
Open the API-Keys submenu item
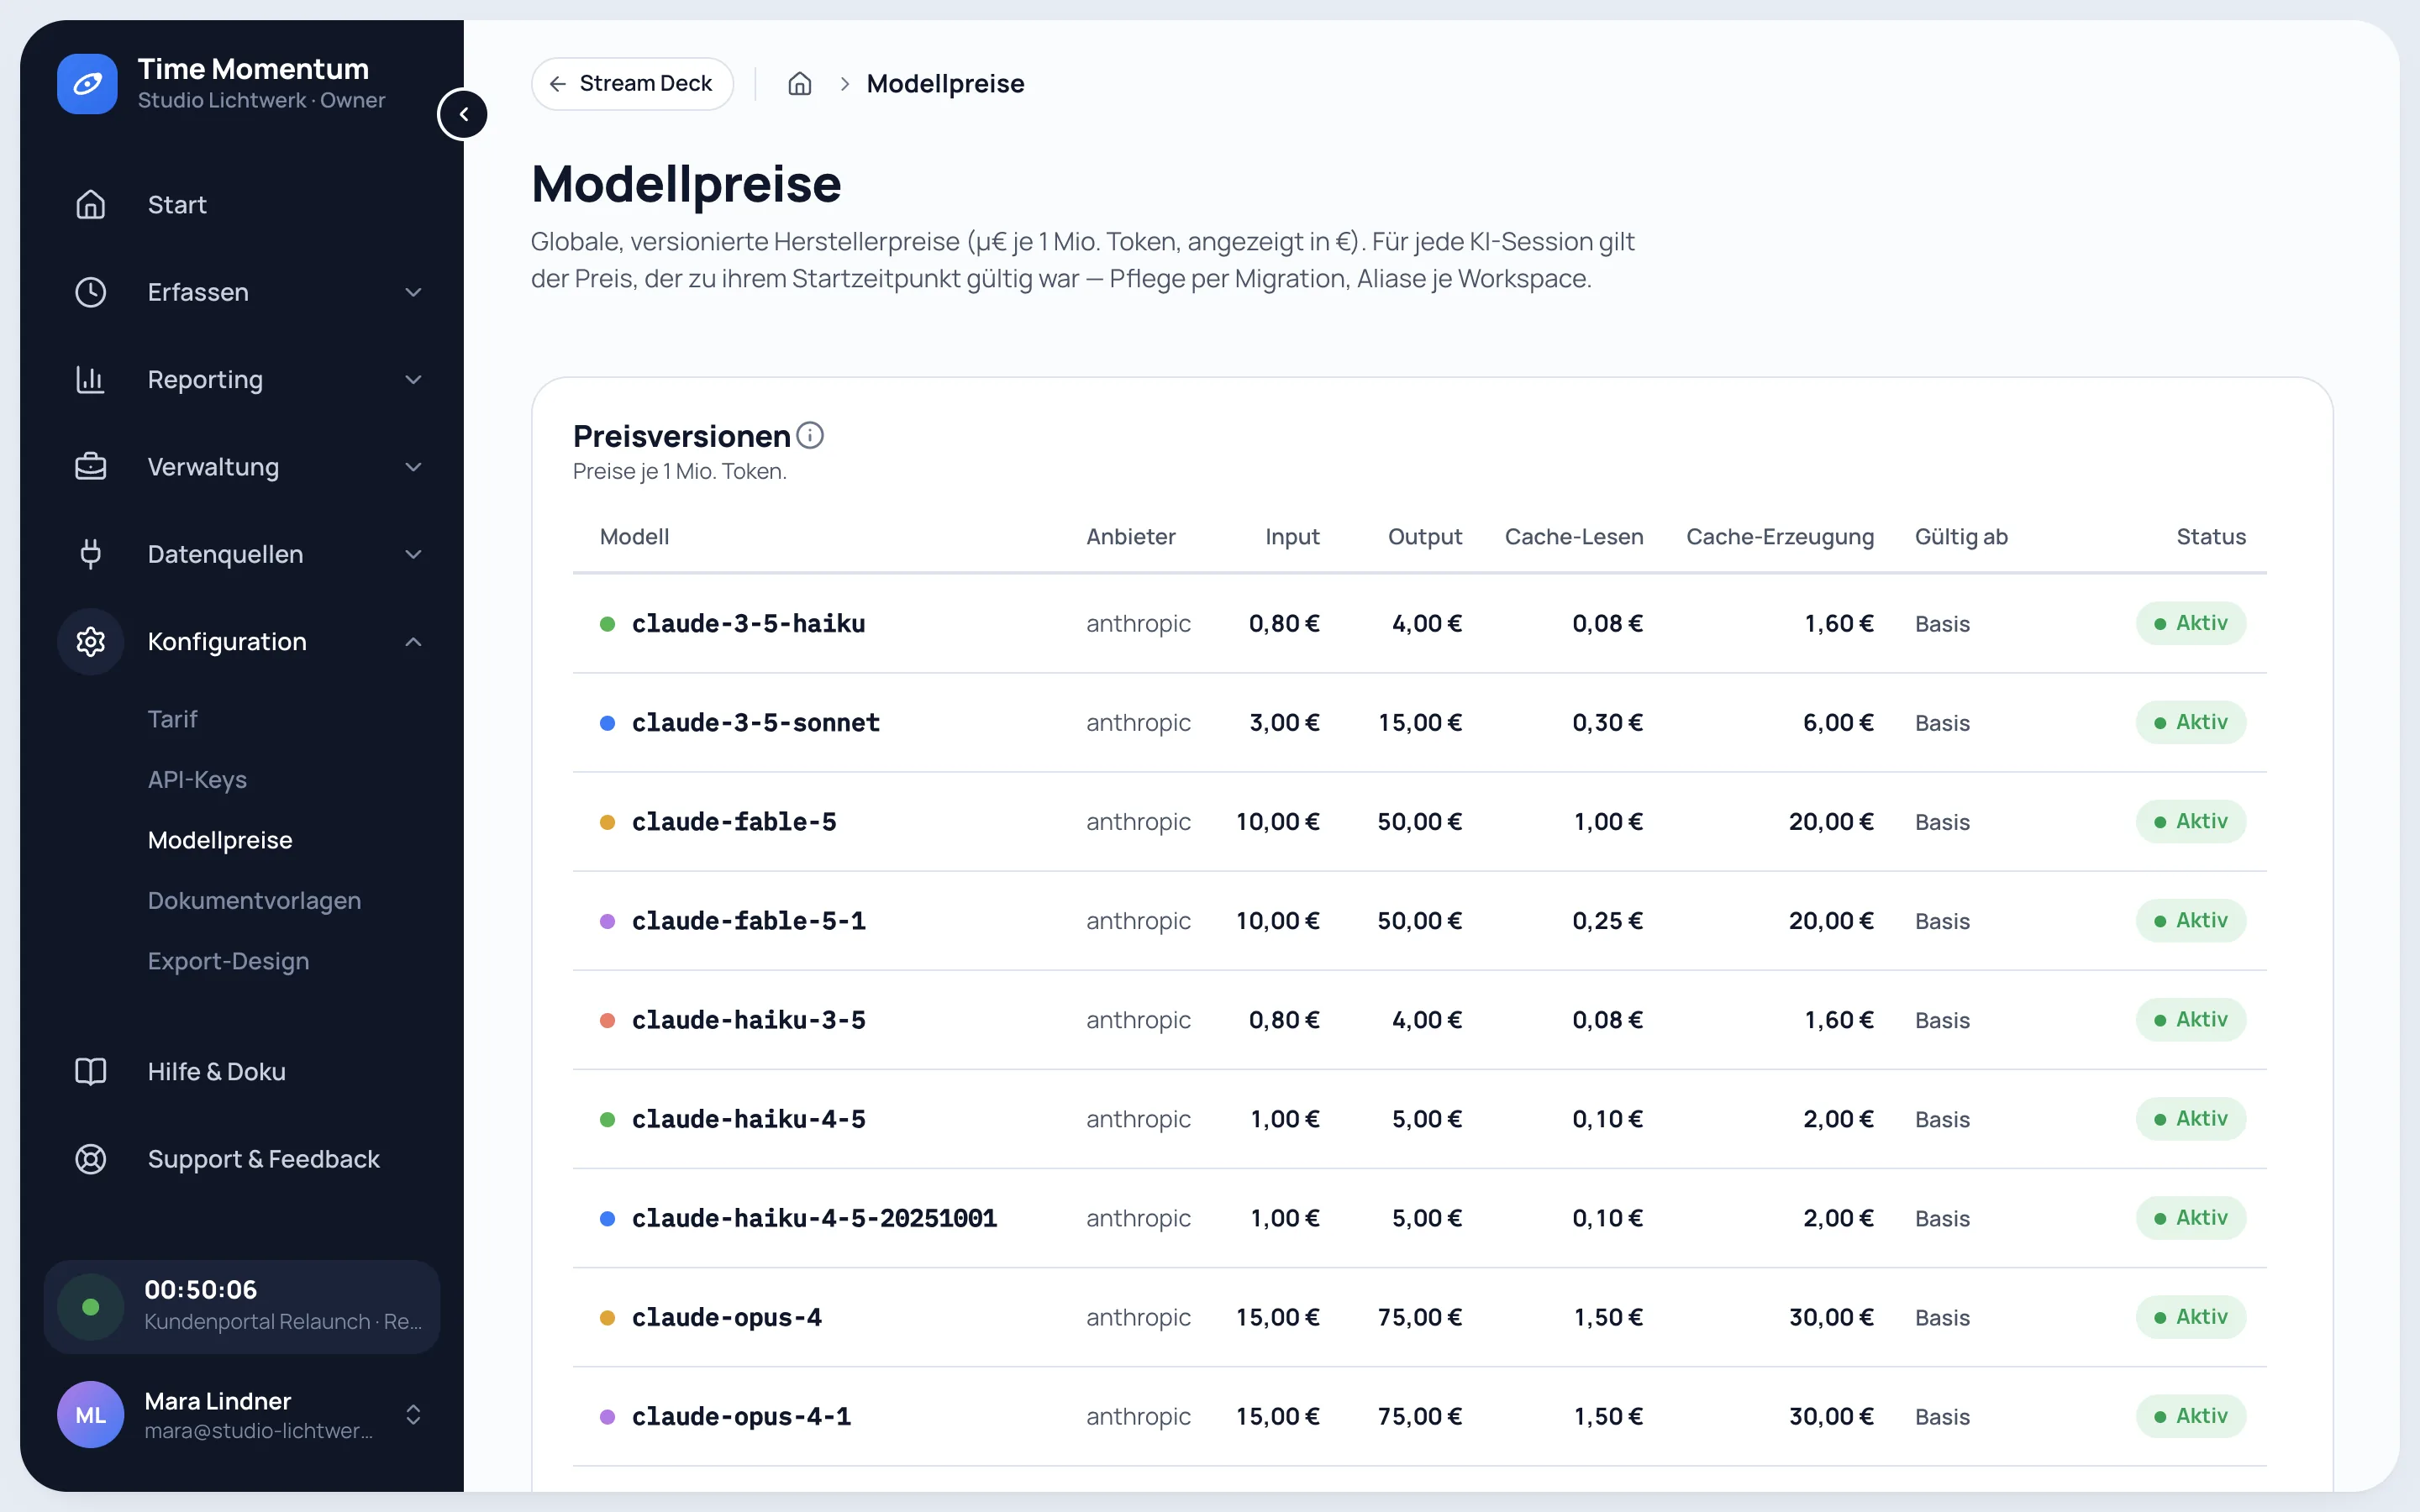coord(197,780)
